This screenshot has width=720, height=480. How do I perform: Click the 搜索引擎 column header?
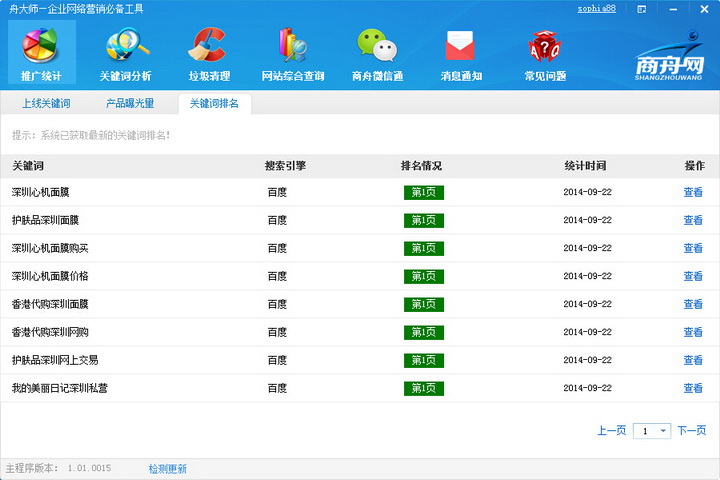(285, 166)
